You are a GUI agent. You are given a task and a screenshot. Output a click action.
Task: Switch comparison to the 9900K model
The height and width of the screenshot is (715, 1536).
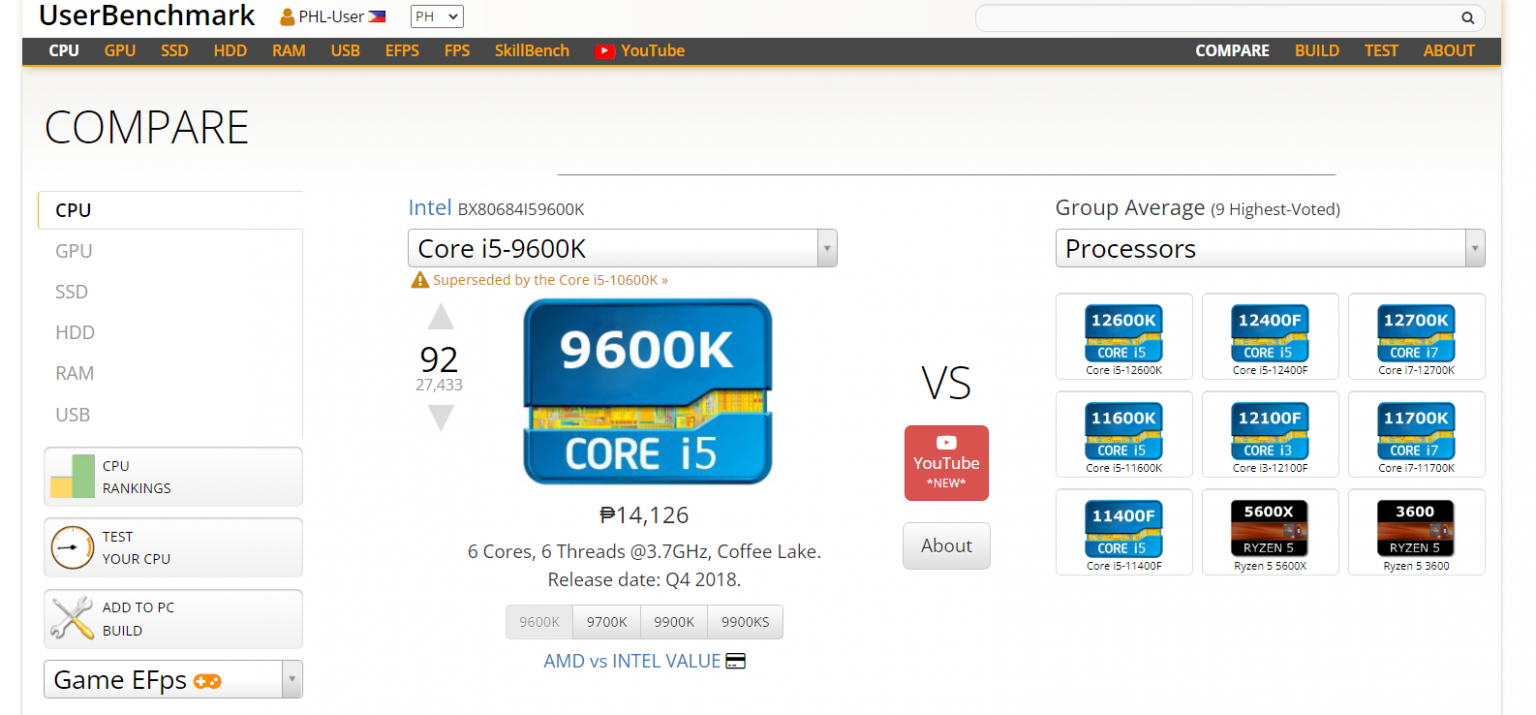(x=674, y=622)
